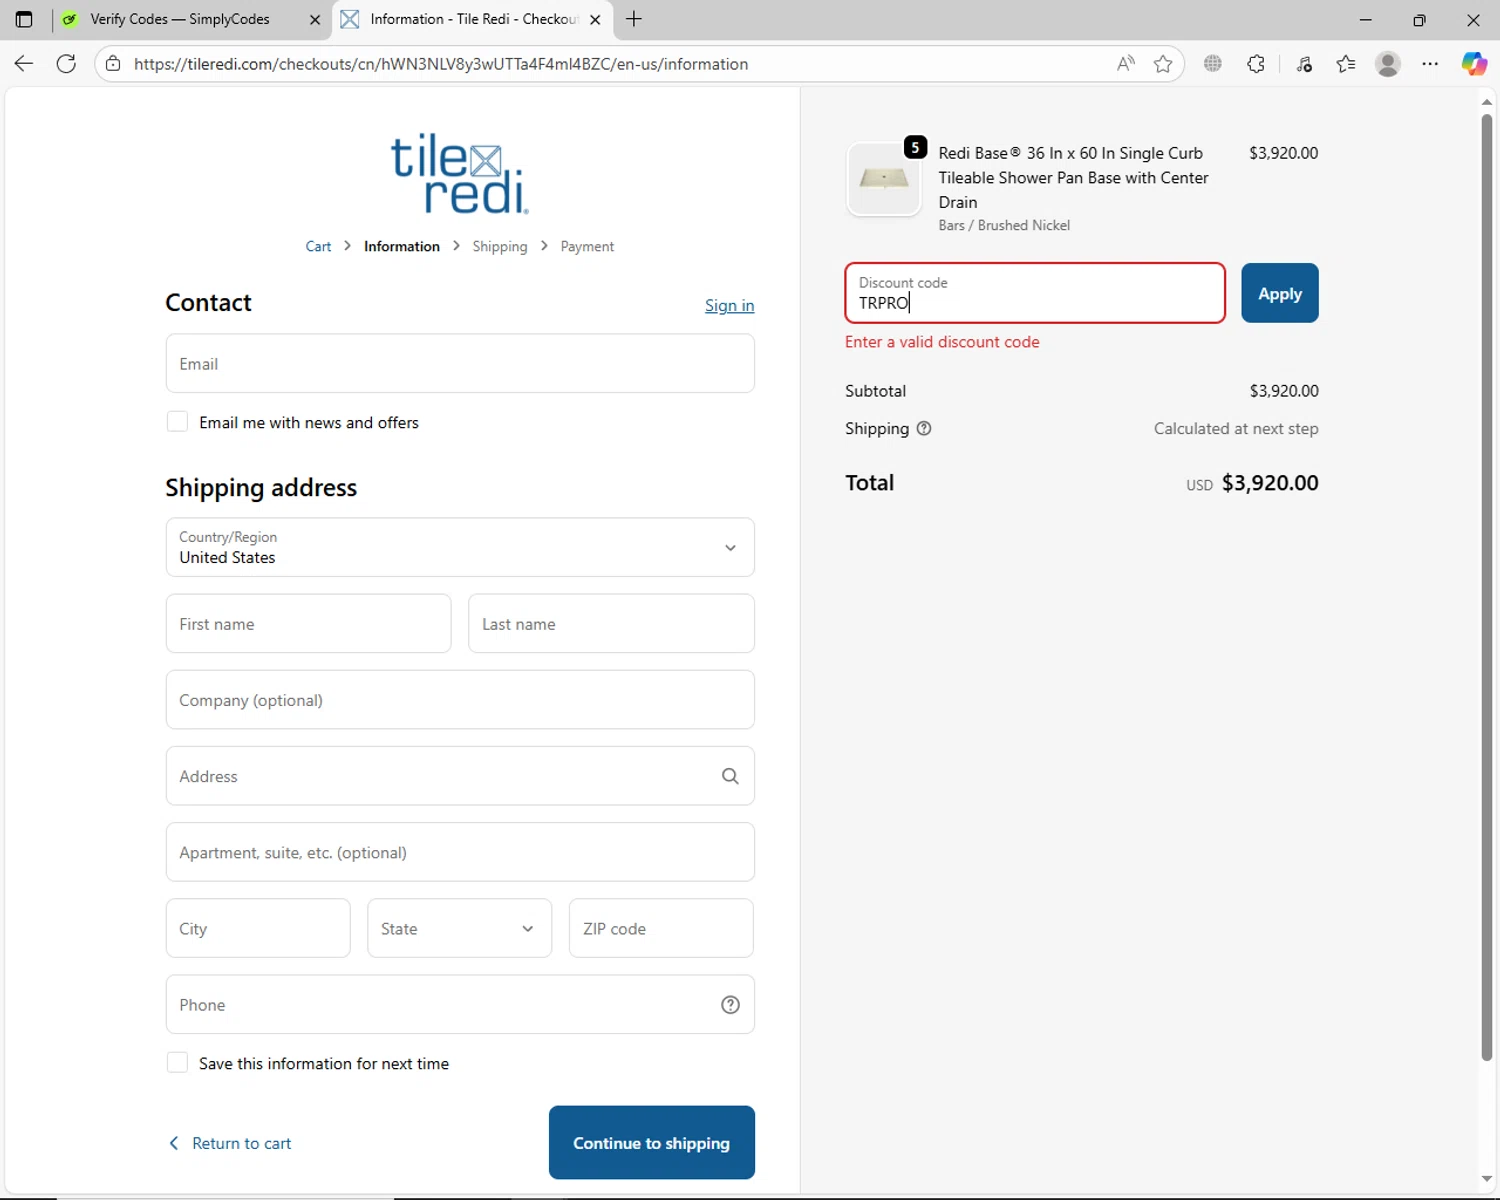Click the Total amount $3,920.00
This screenshot has height=1200, width=1500.
1270,483
